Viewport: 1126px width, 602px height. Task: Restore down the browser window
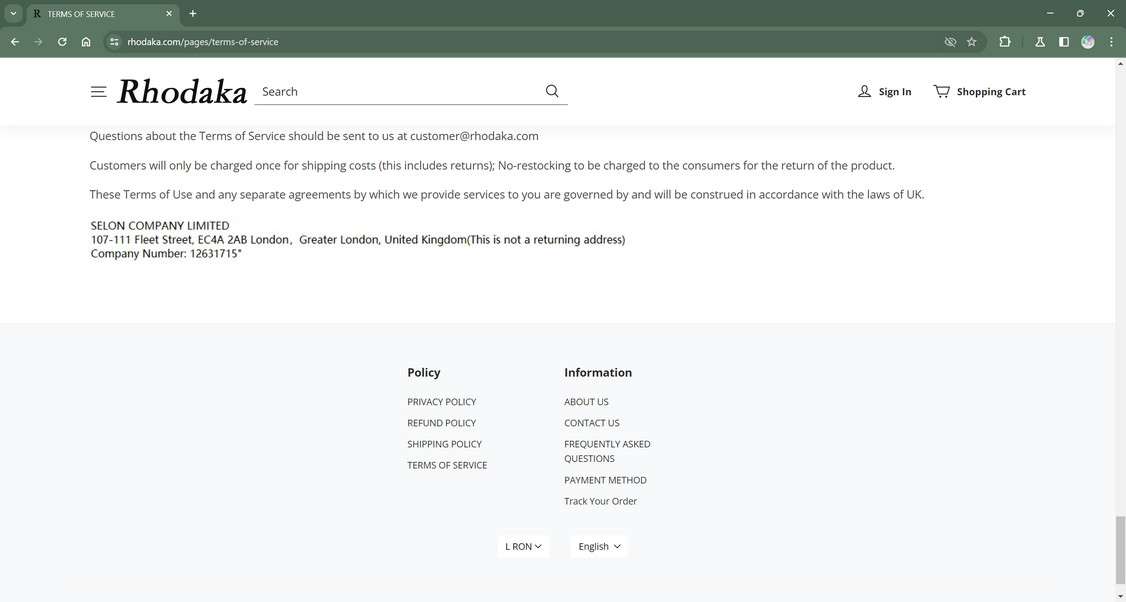(x=1080, y=14)
